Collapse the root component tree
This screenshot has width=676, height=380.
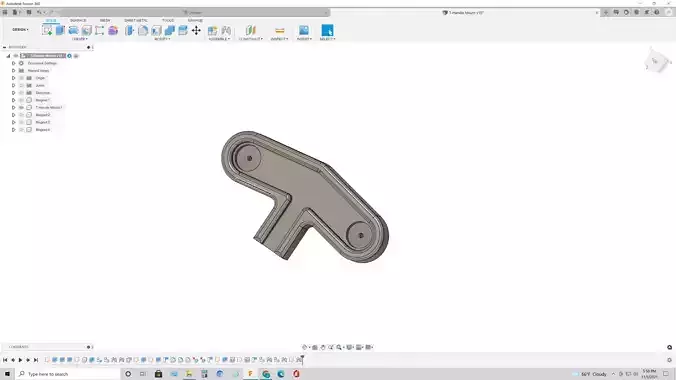(x=8, y=56)
